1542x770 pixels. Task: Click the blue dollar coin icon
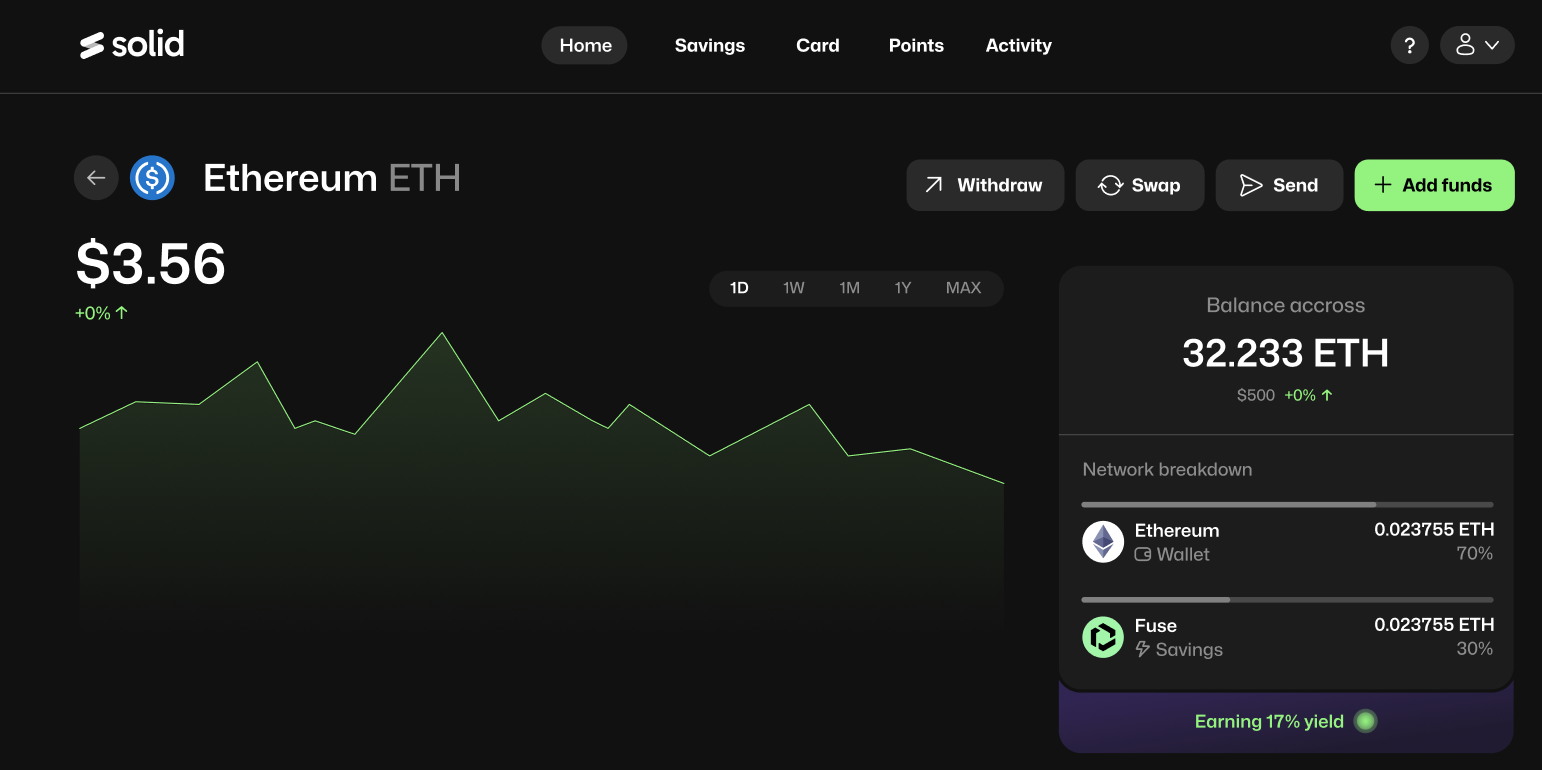pos(152,178)
